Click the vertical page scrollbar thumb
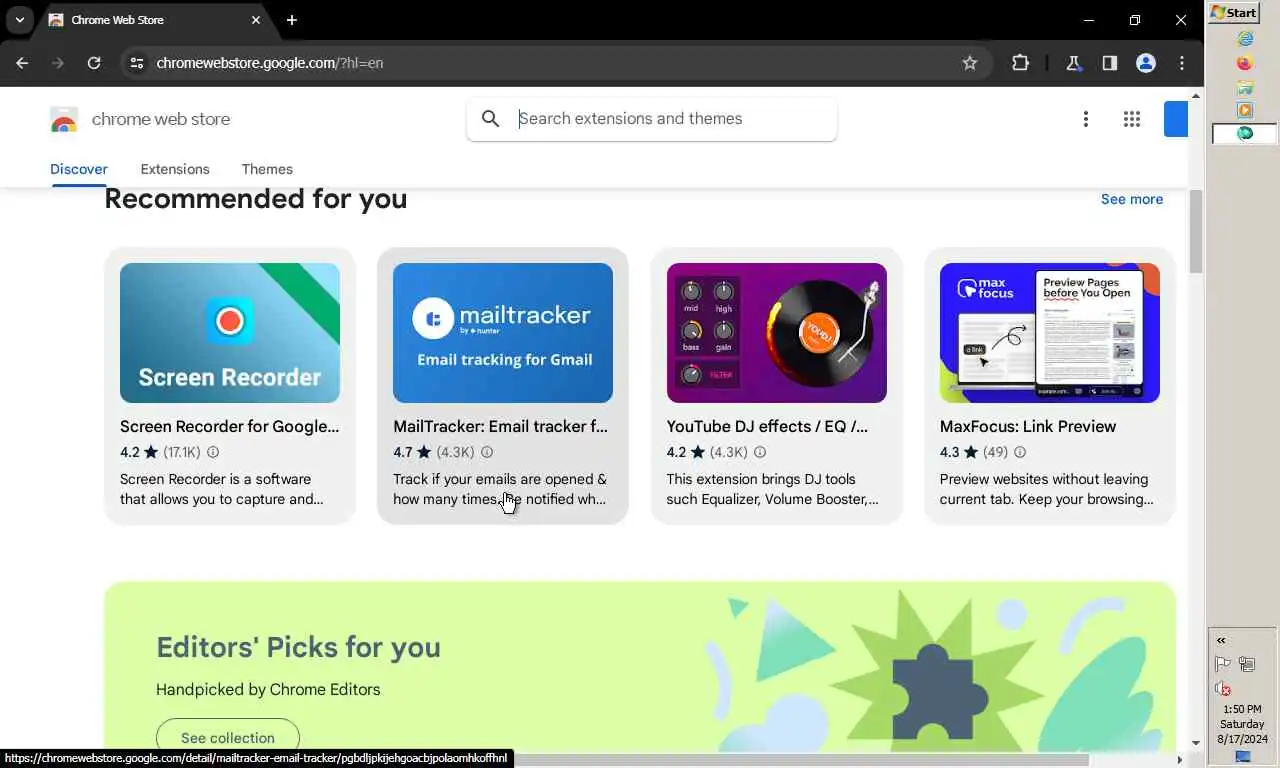Image resolution: width=1280 pixels, height=768 pixels. click(1196, 230)
